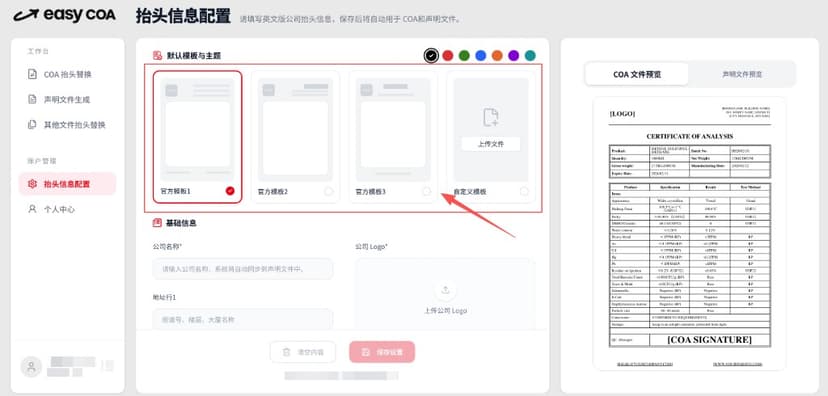Choose the red theme color
The height and width of the screenshot is (396, 828).
coord(448,55)
